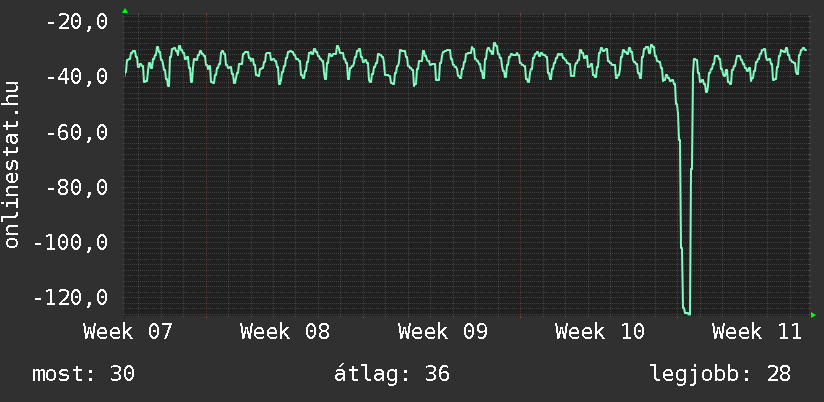Click the "átlag: 36" average value
This screenshot has width=824, height=402.
pyautogui.click(x=395, y=374)
